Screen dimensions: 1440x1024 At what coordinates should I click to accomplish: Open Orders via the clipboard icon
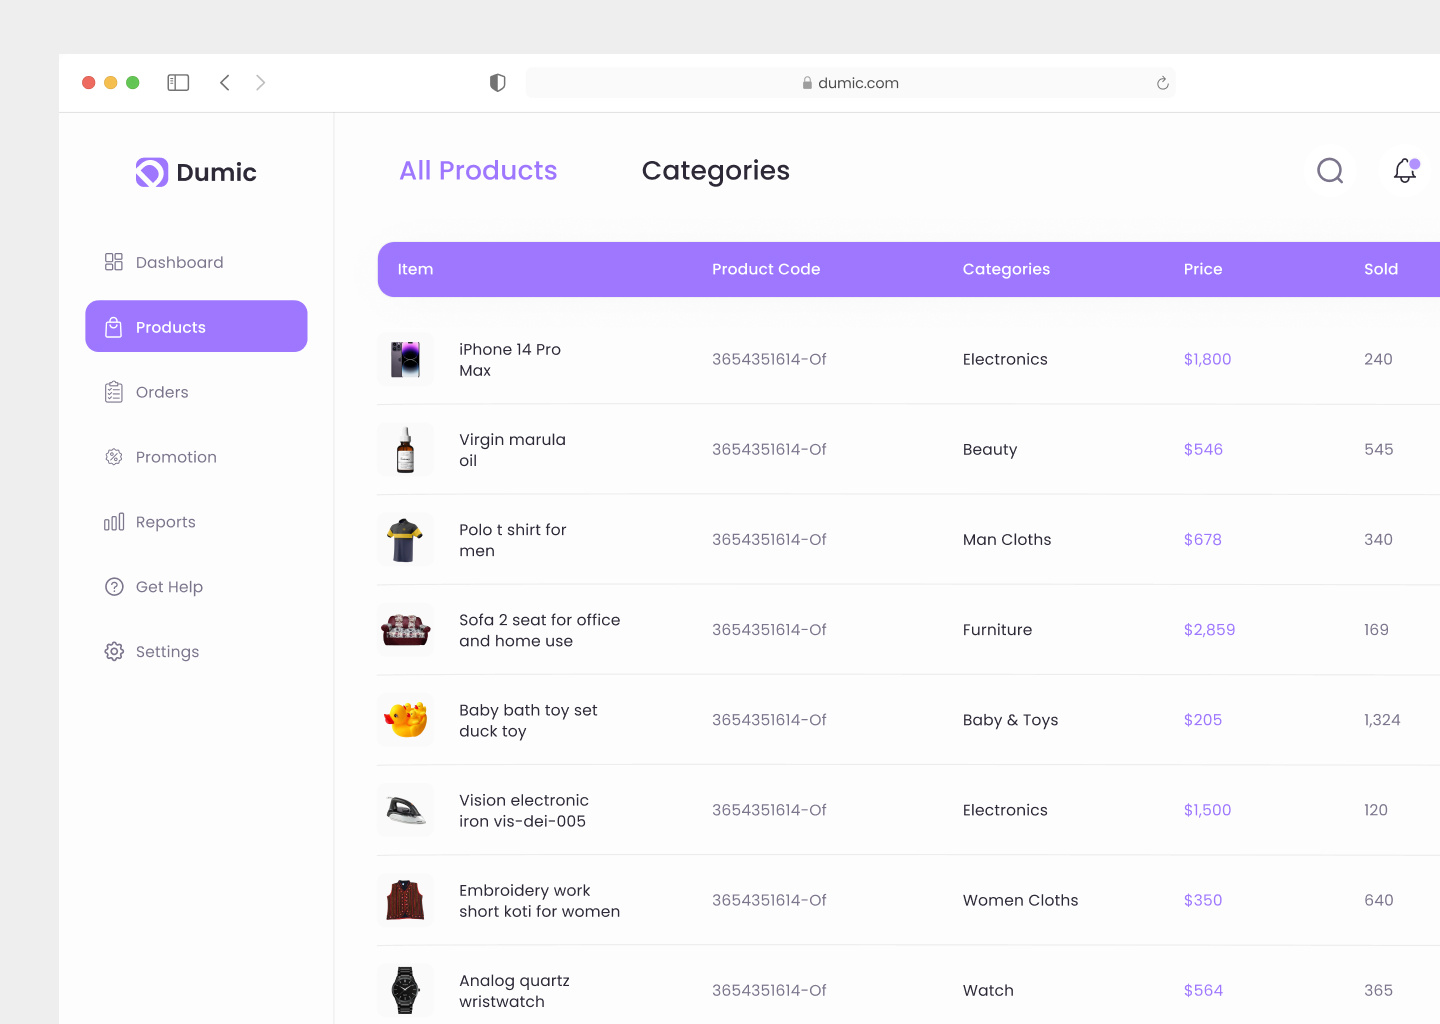pos(114,392)
